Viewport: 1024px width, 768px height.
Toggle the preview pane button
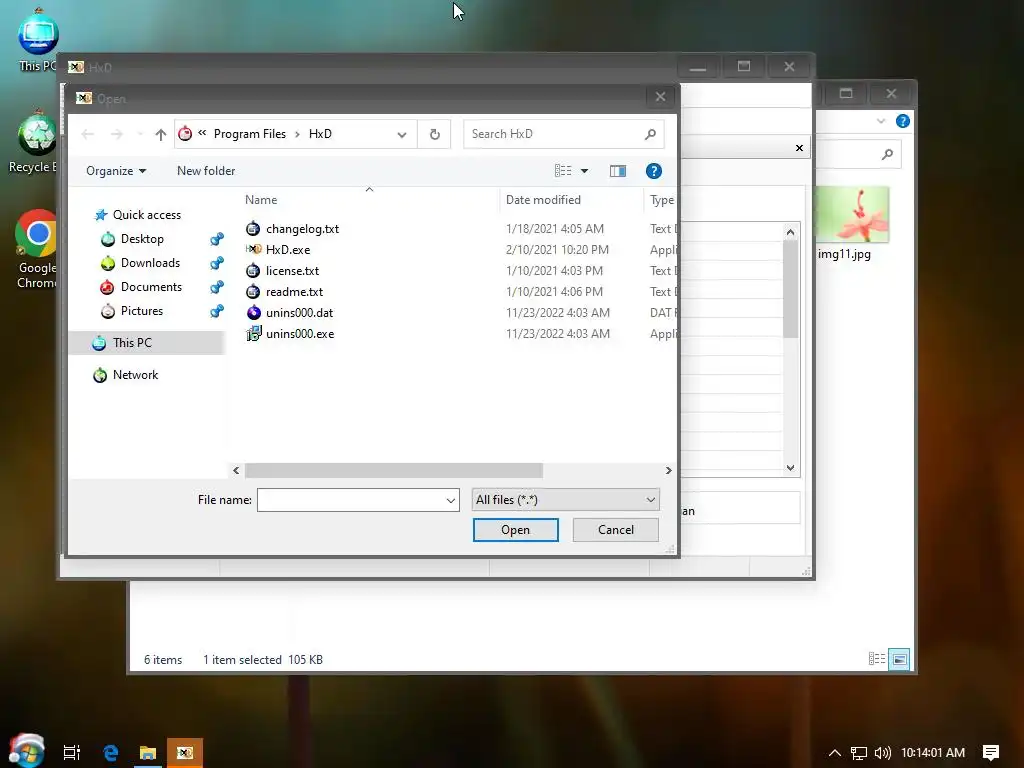coord(618,171)
